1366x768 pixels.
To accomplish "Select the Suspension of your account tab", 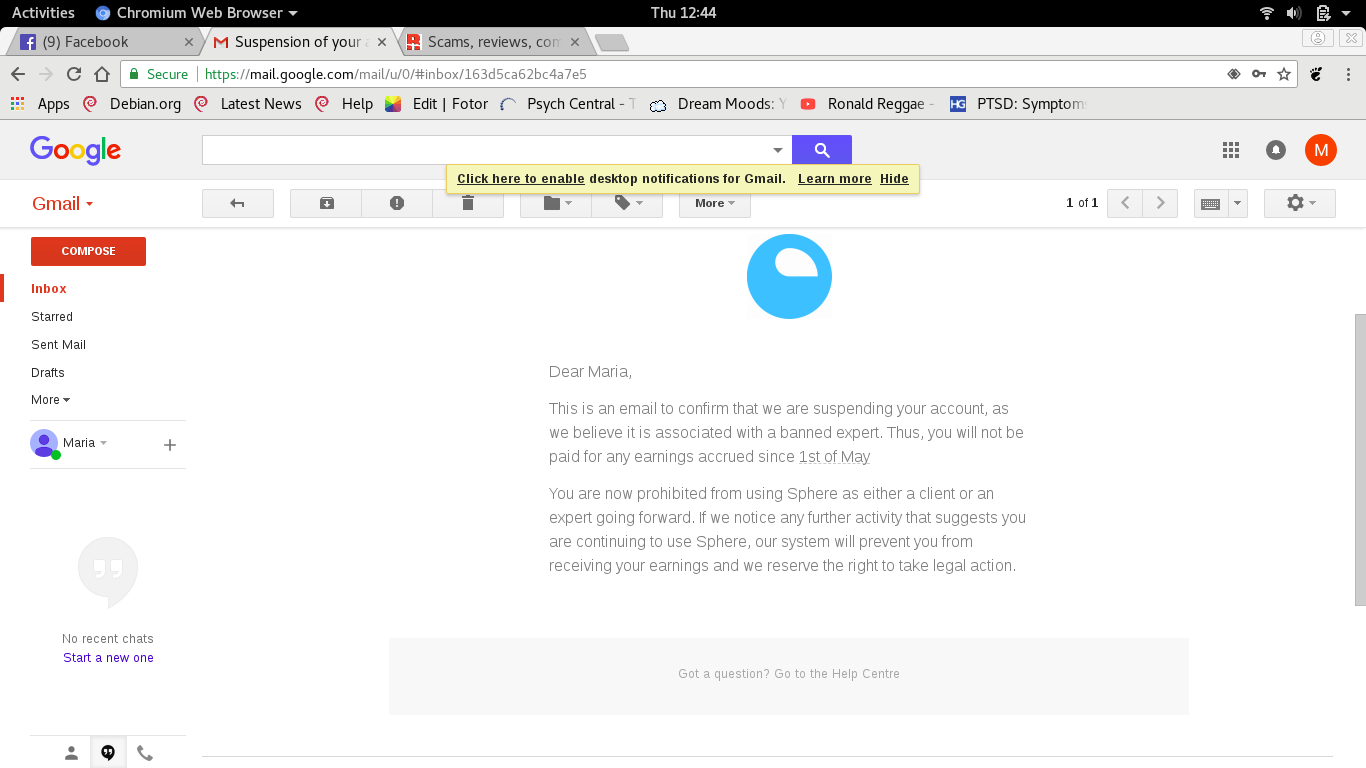I will [300, 42].
